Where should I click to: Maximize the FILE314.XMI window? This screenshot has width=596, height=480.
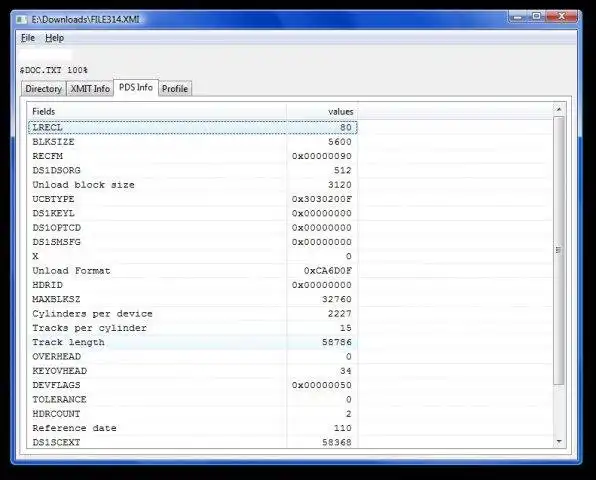coord(536,17)
